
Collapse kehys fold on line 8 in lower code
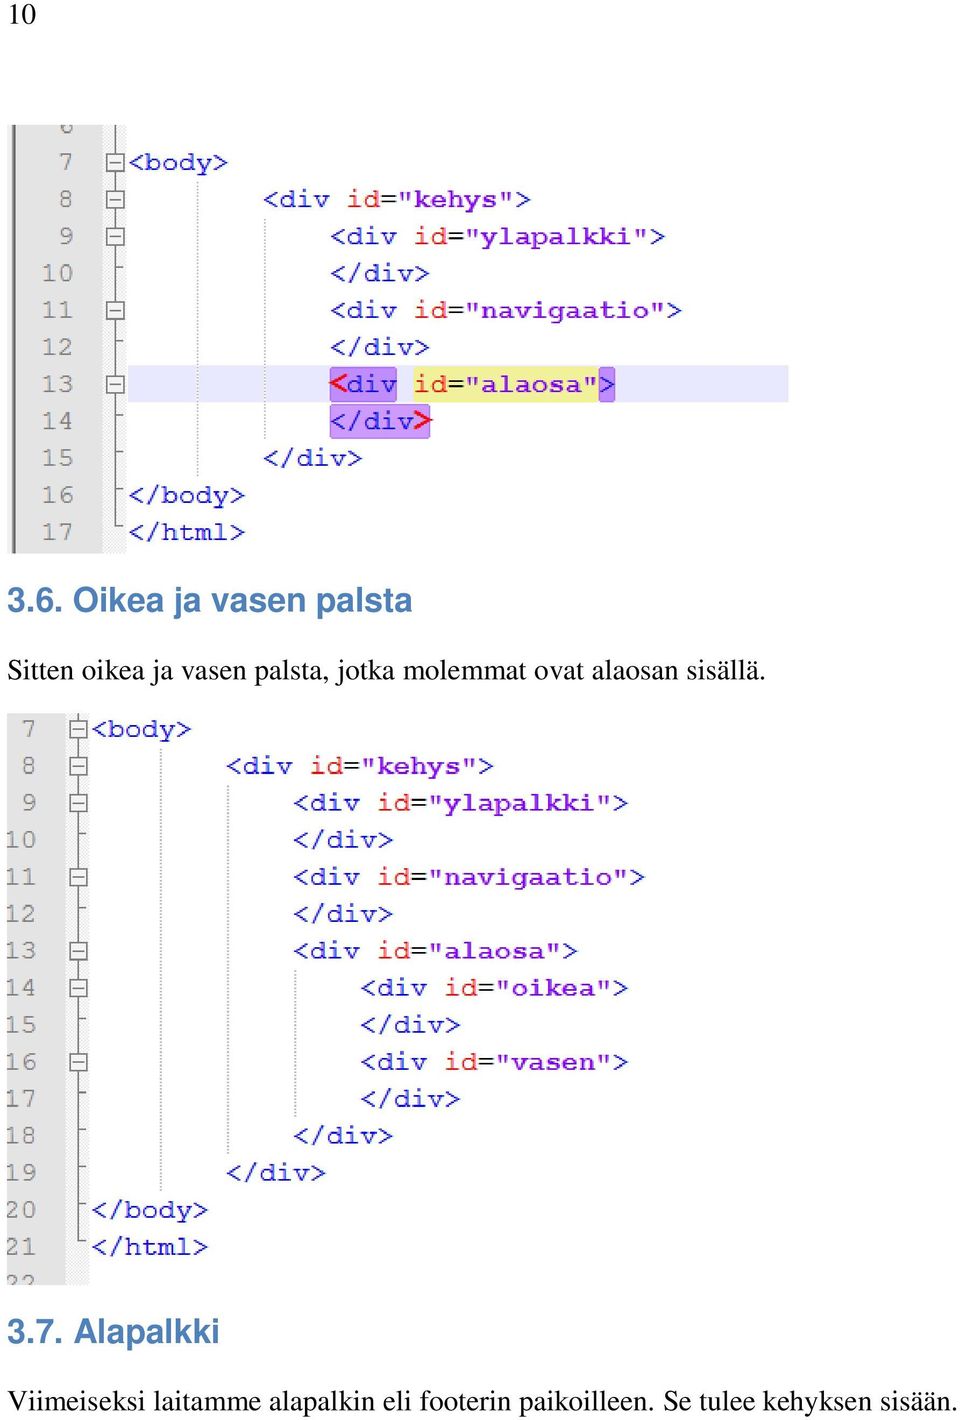tap(79, 766)
